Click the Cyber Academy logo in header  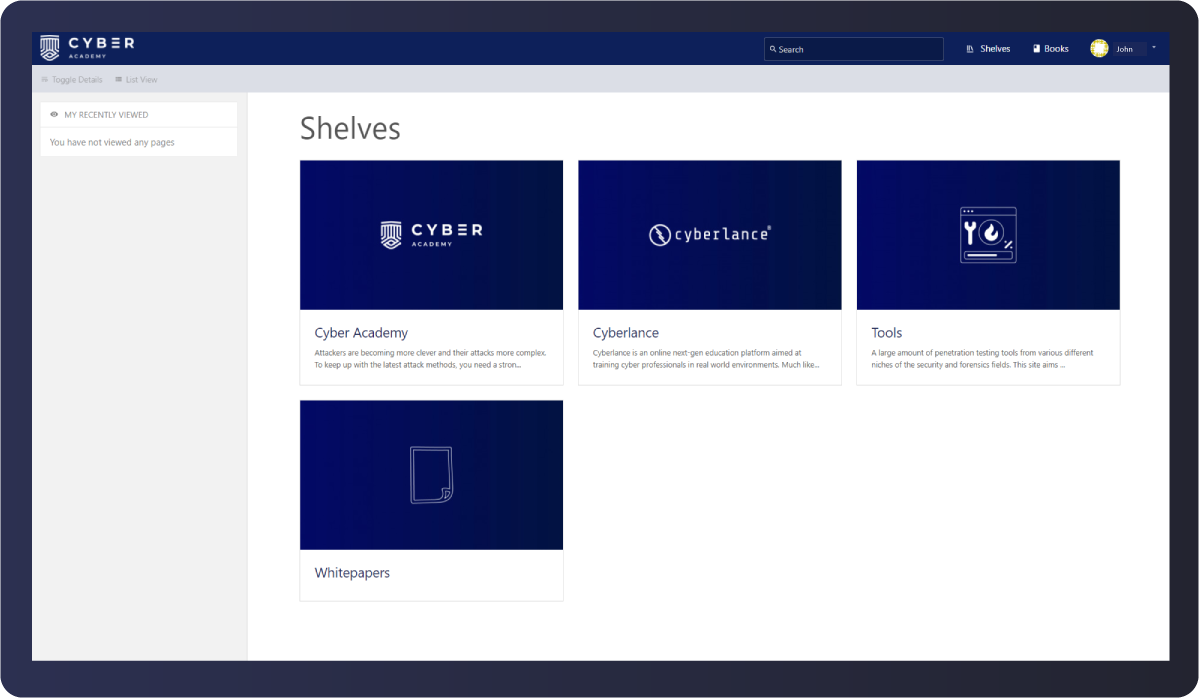86,47
